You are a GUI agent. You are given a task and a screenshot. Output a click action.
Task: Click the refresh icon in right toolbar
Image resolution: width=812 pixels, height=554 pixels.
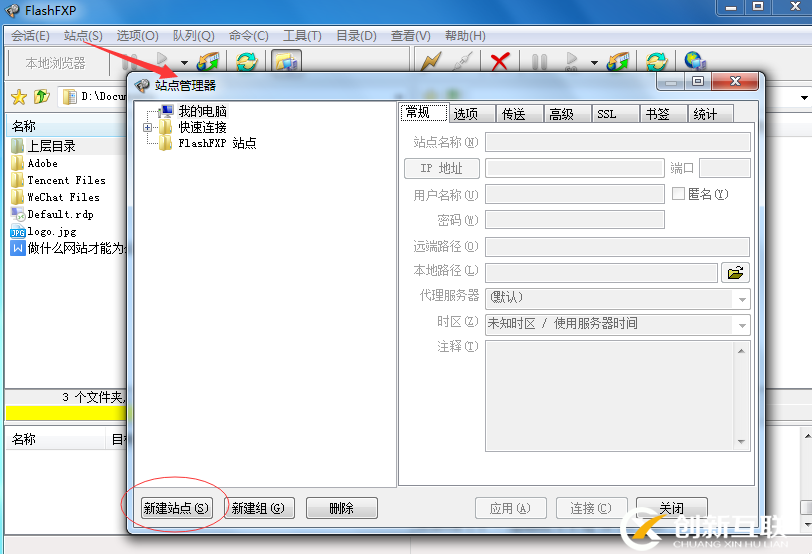click(x=656, y=62)
